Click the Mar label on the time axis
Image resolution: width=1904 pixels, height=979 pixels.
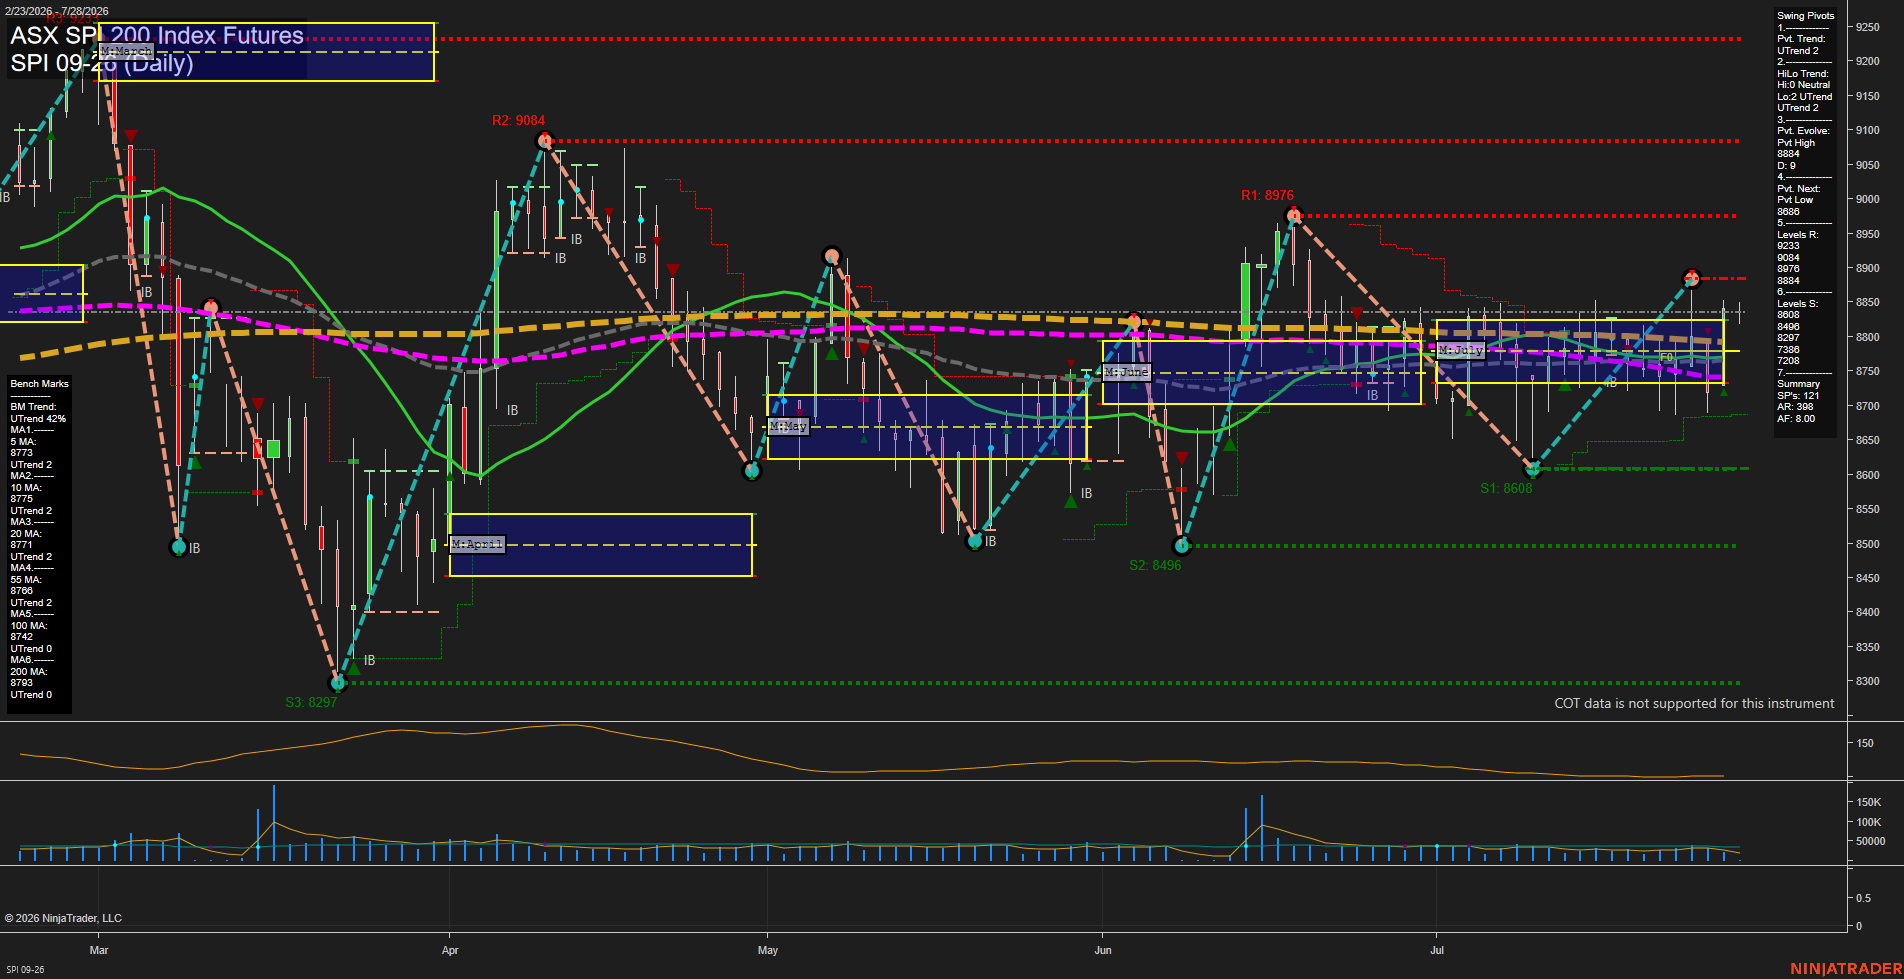(x=99, y=950)
